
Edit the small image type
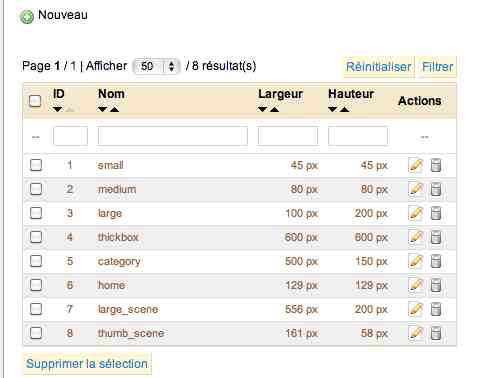(x=416, y=165)
